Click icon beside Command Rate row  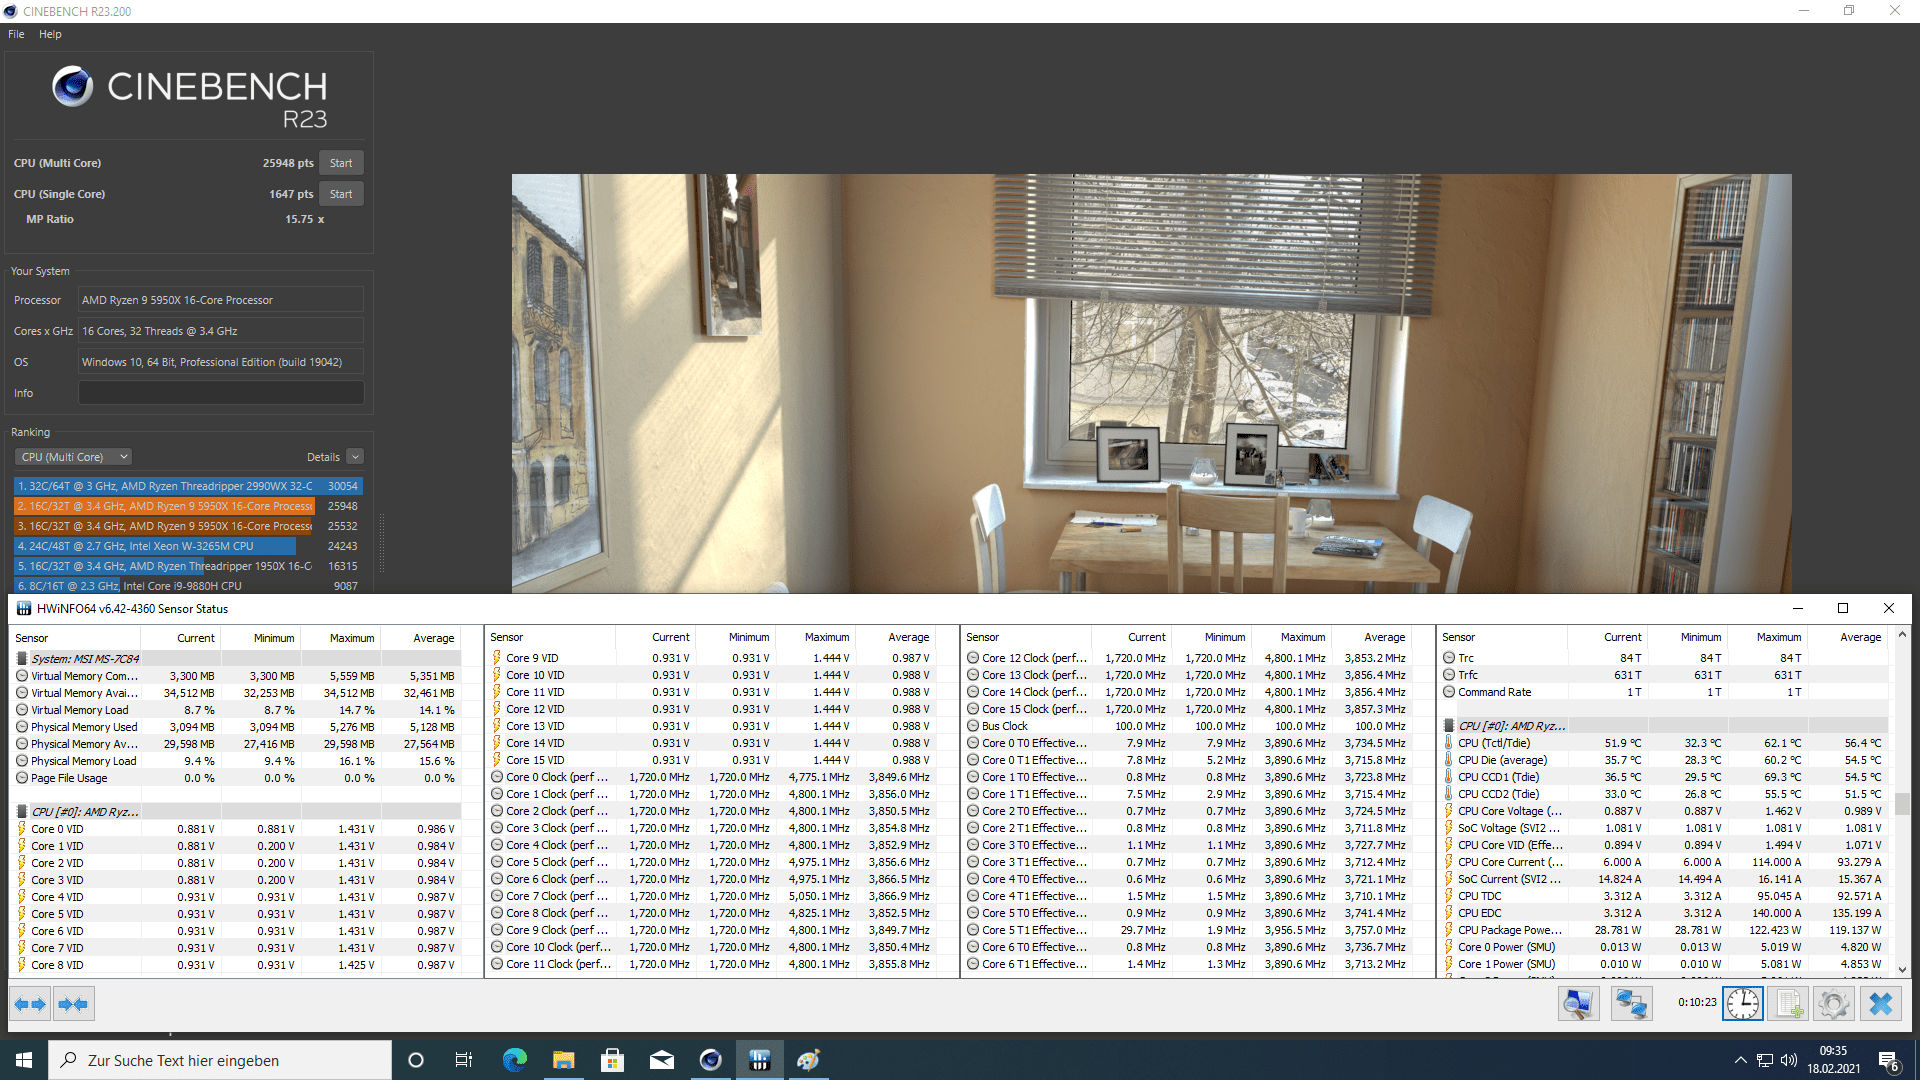point(1448,692)
